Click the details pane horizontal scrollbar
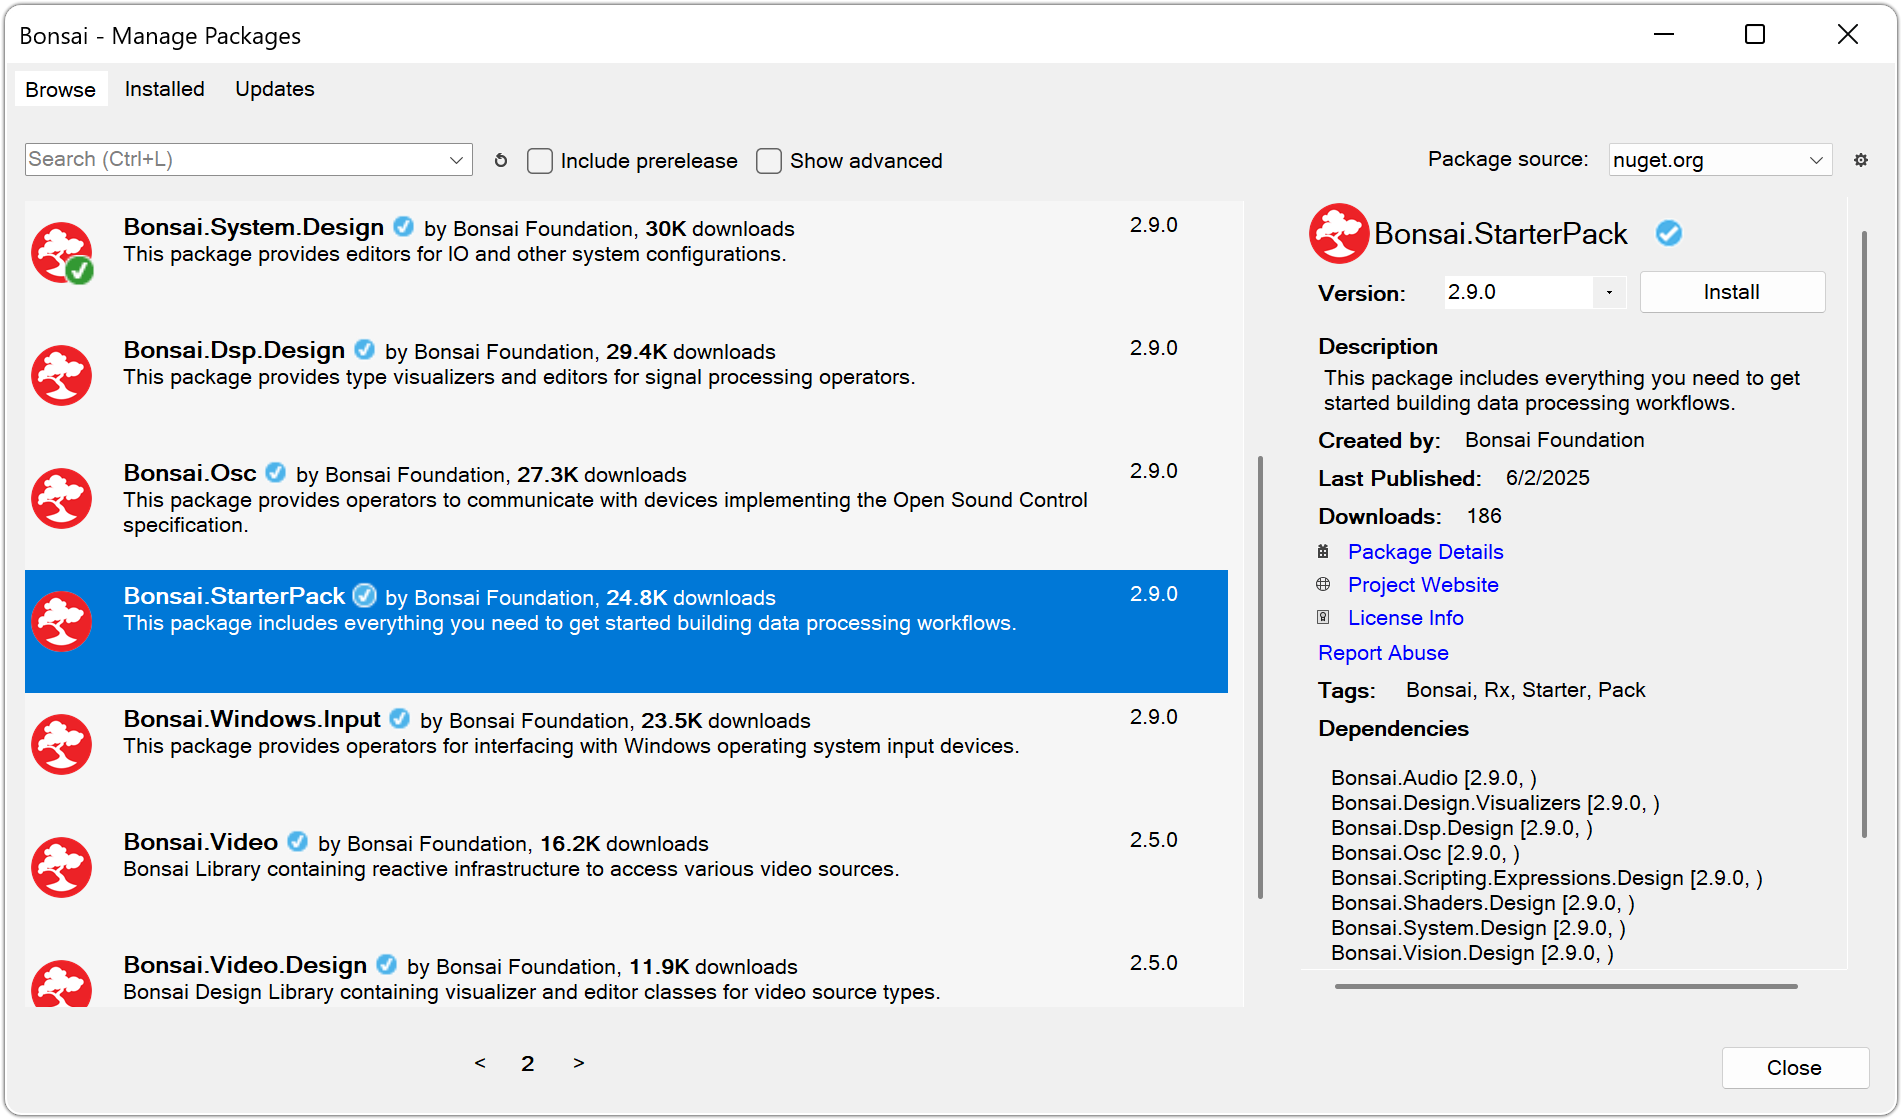 click(x=1566, y=986)
